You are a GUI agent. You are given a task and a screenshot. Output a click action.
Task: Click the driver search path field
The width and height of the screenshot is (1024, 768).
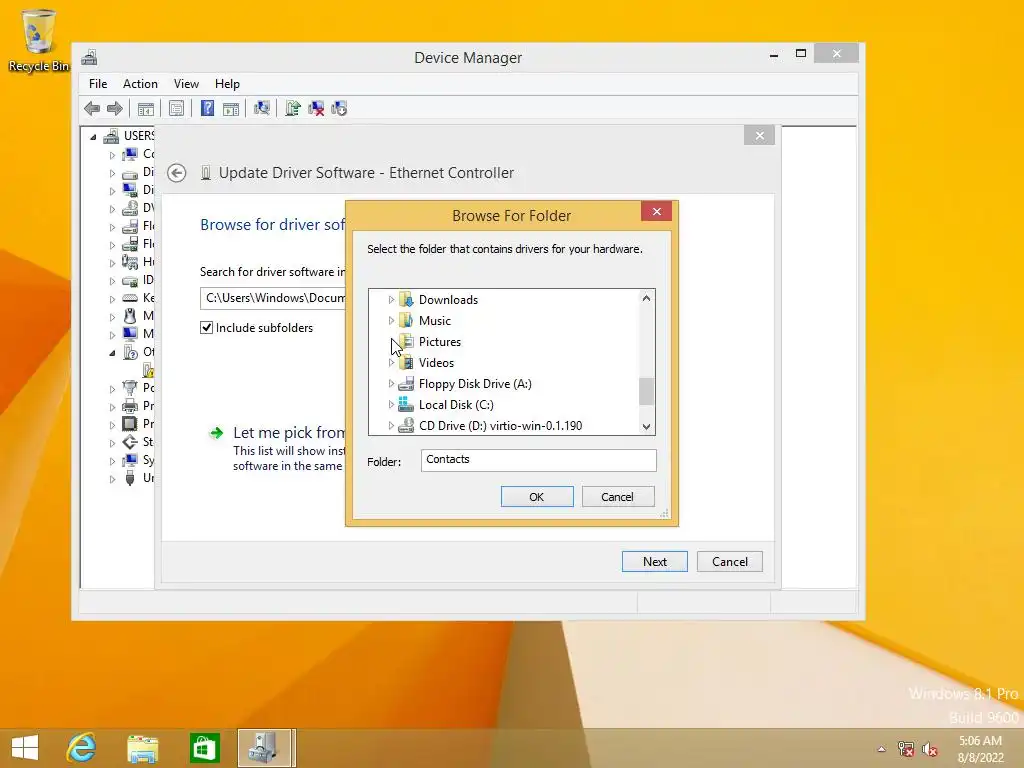273,298
